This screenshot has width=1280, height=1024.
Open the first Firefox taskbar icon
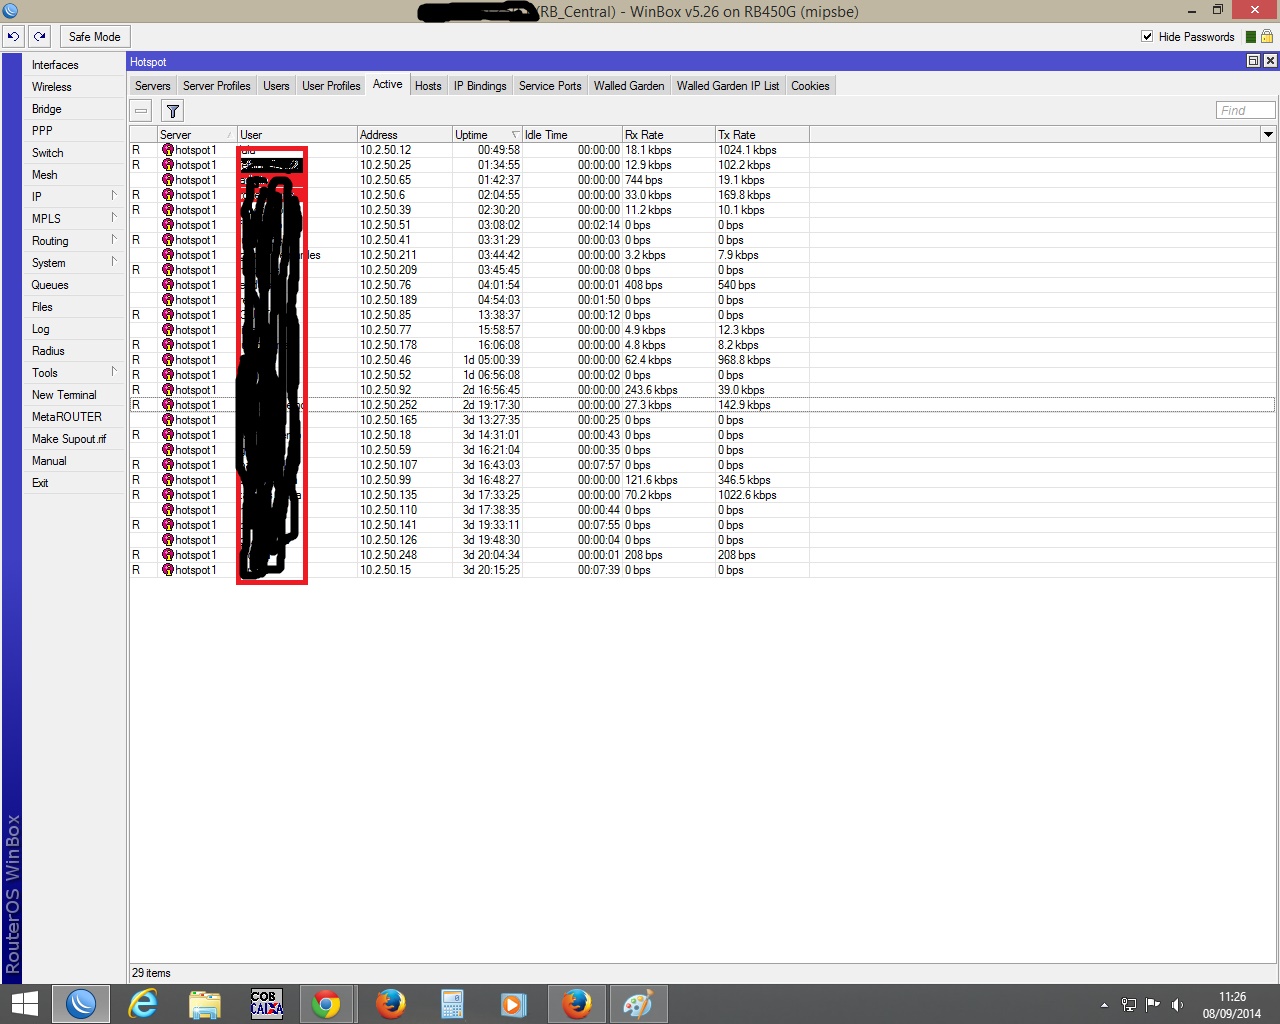click(390, 1004)
